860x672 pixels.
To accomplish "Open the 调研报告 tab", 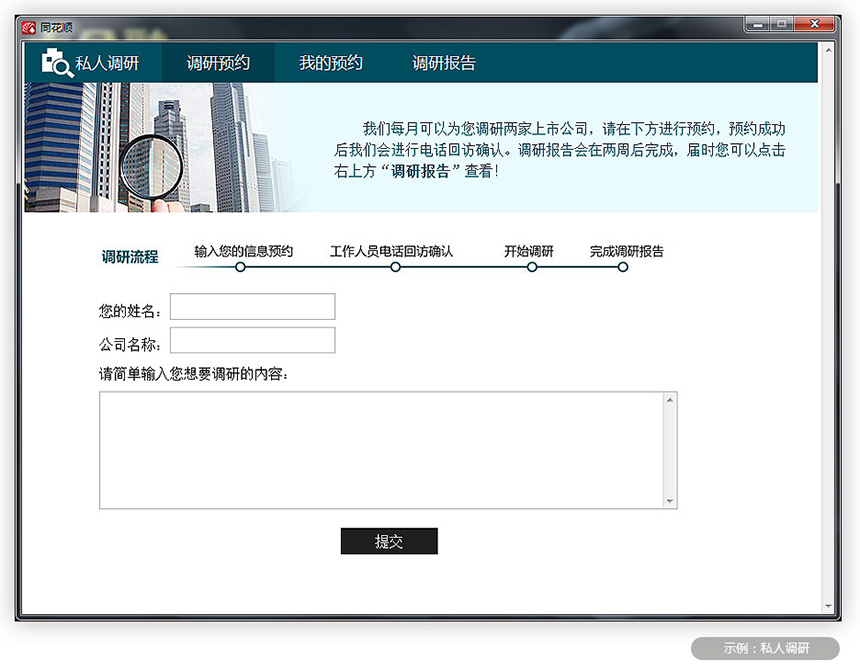I will [x=444, y=63].
